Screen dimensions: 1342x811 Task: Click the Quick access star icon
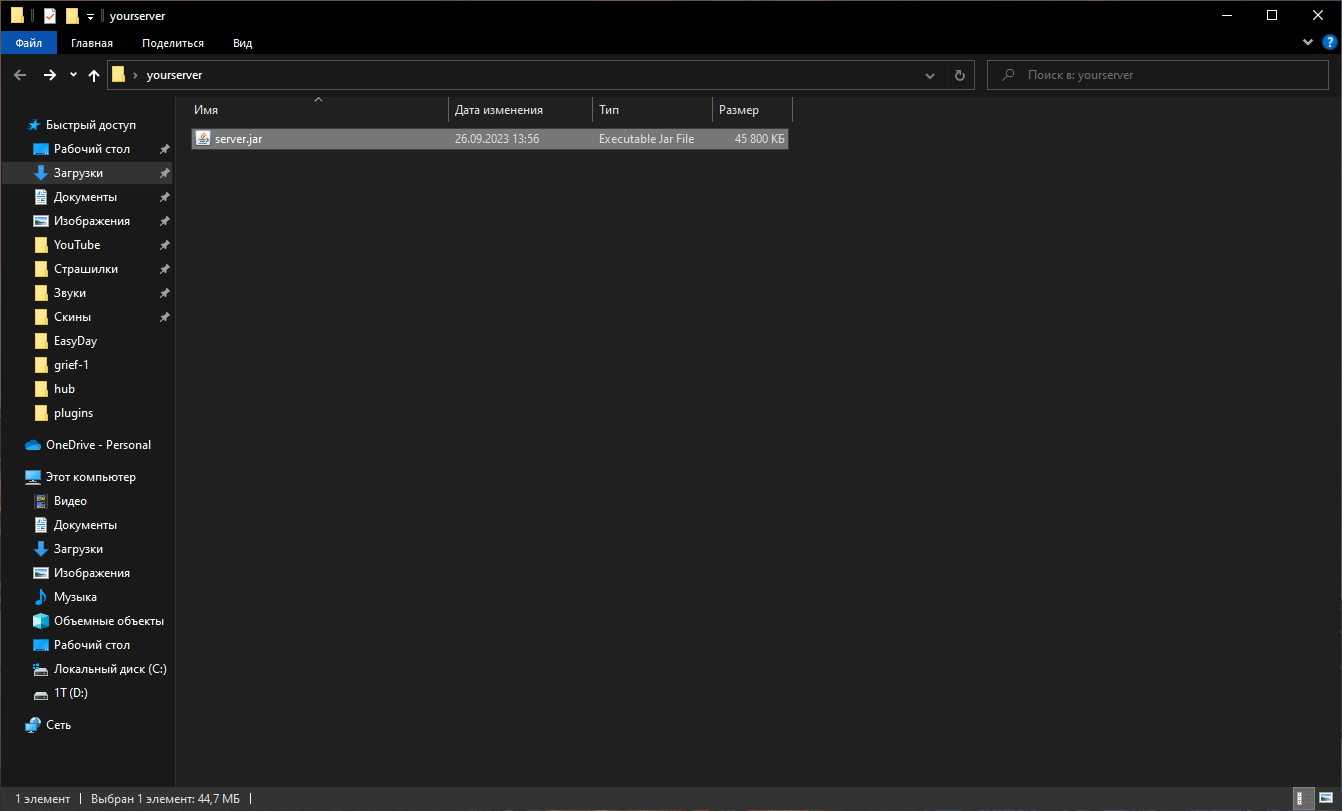pos(33,125)
